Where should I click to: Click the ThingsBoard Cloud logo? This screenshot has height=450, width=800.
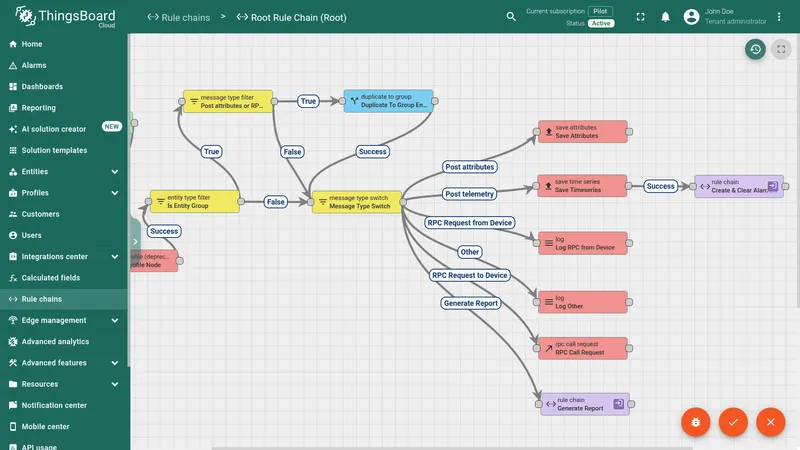(x=65, y=17)
